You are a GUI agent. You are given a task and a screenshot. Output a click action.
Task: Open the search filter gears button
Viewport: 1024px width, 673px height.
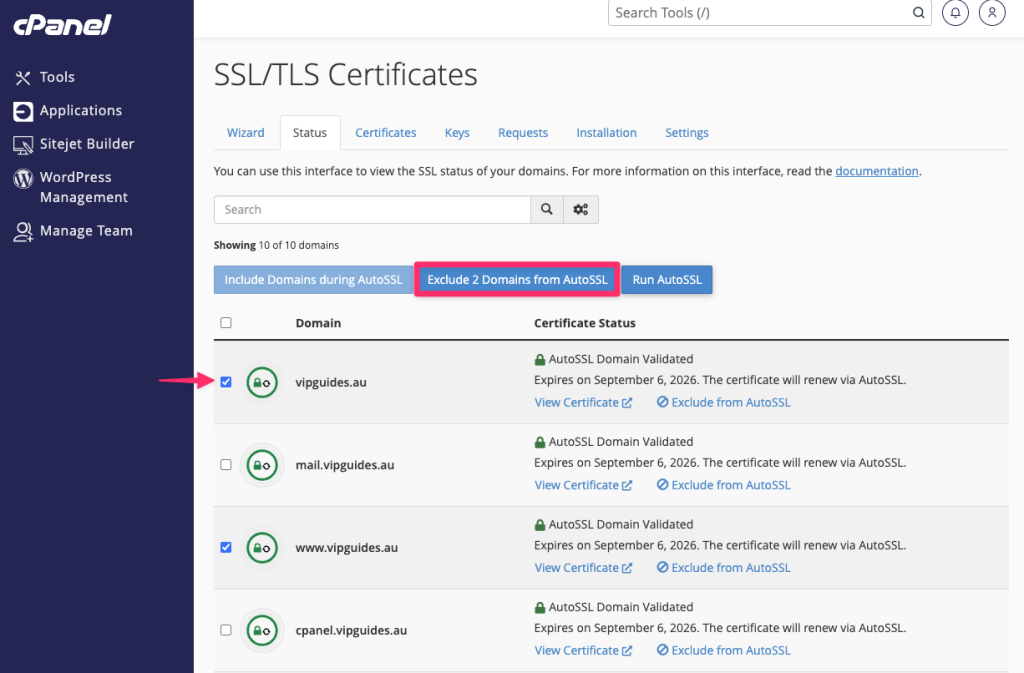581,210
